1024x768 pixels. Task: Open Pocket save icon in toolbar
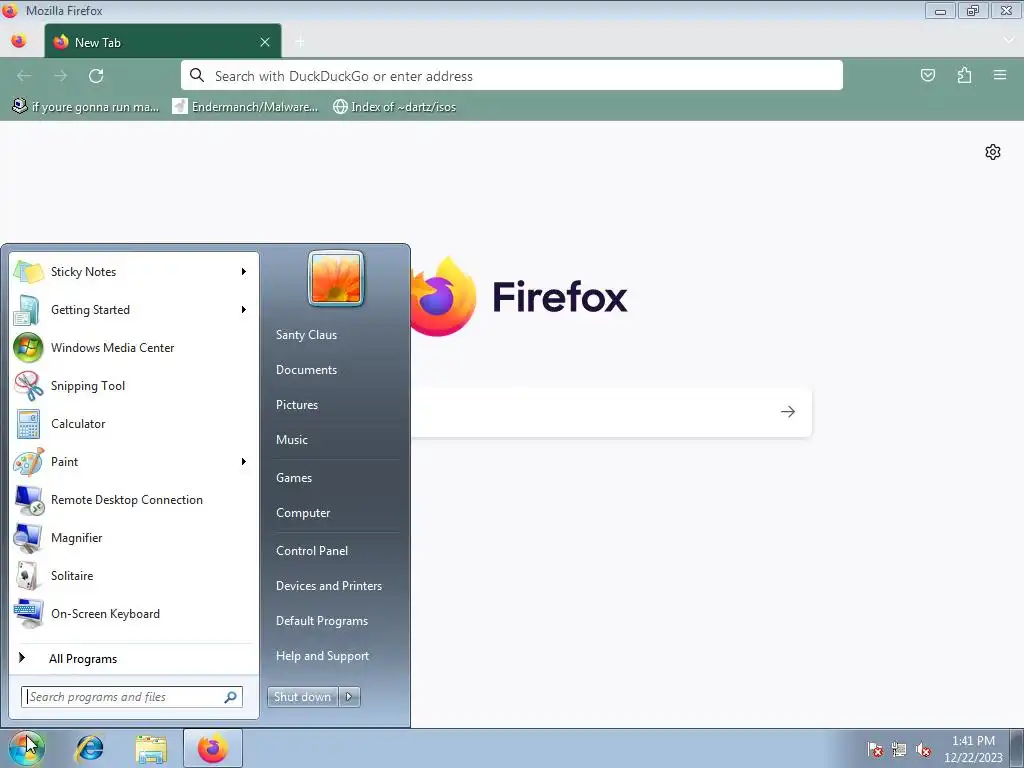(927, 76)
